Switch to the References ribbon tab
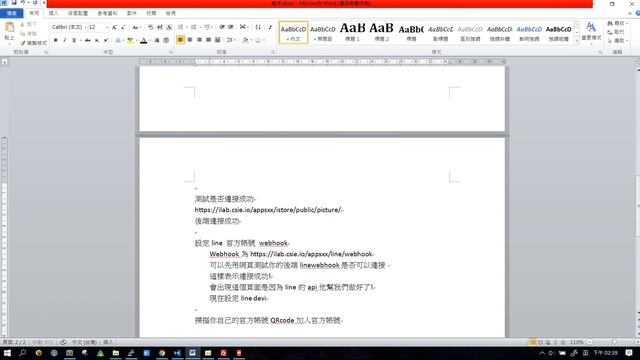This screenshot has width=640, height=360. click(x=107, y=13)
